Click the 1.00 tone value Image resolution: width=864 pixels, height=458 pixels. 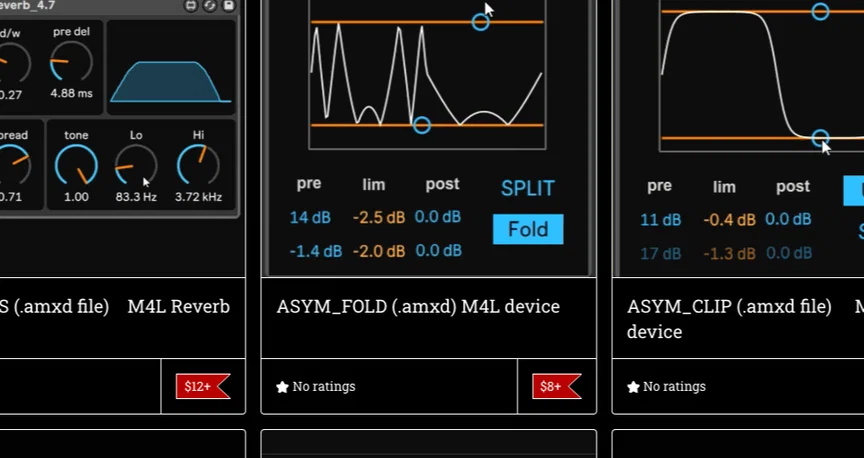[76, 197]
